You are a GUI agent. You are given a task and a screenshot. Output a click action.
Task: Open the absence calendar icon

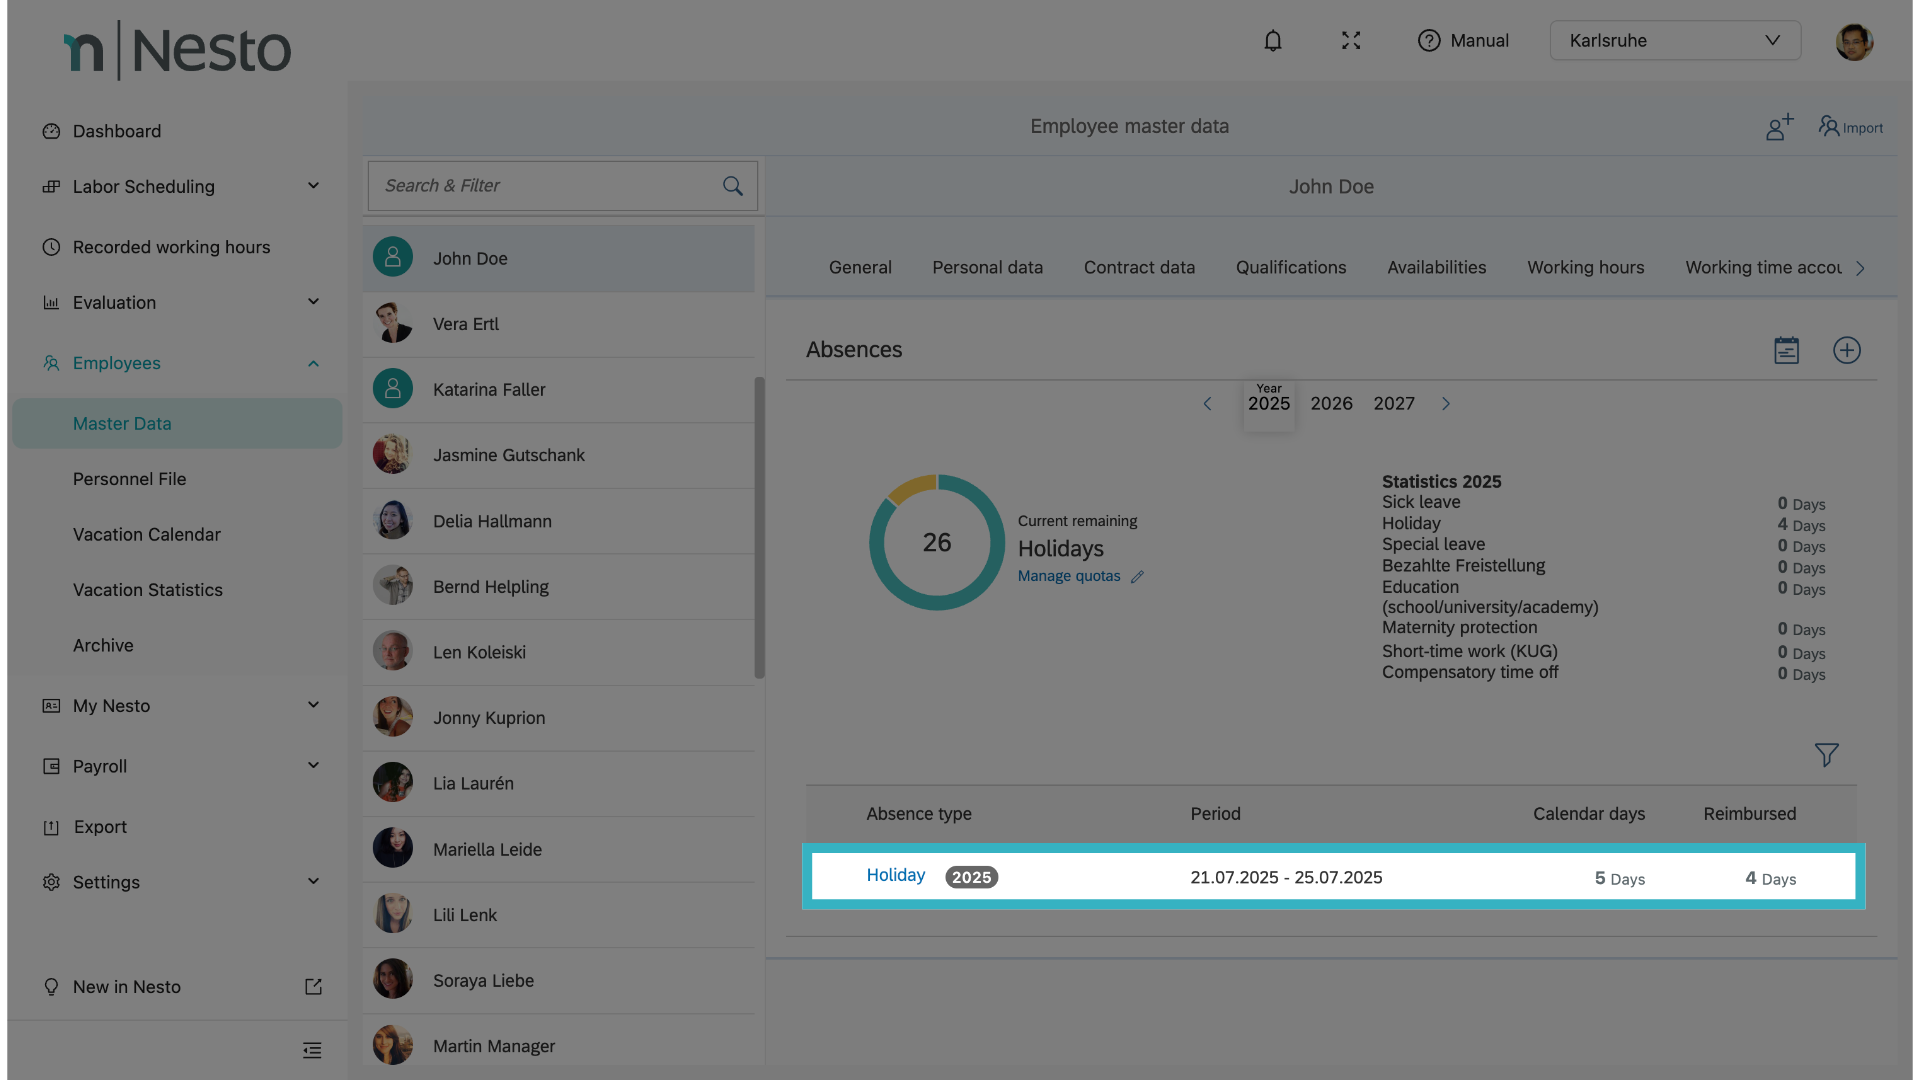point(1786,351)
